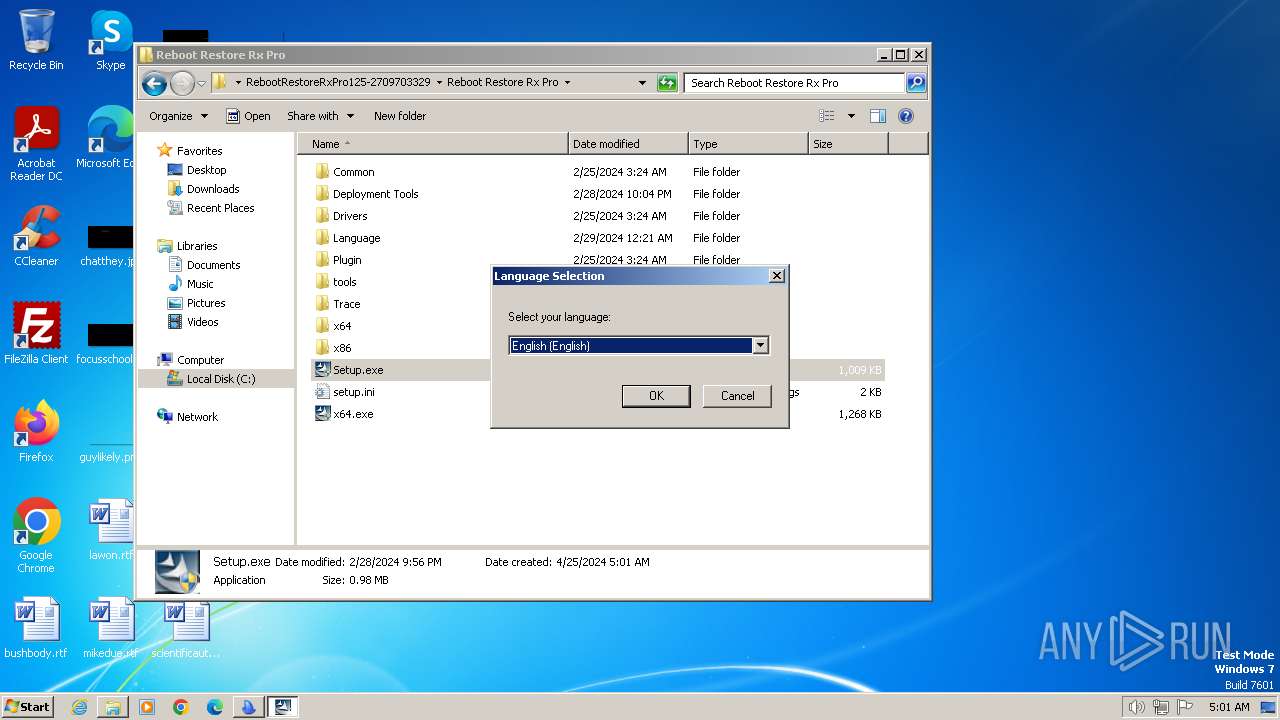This screenshot has height=720, width=1280.
Task: Select Network in navigation pane
Action: [x=187, y=417]
